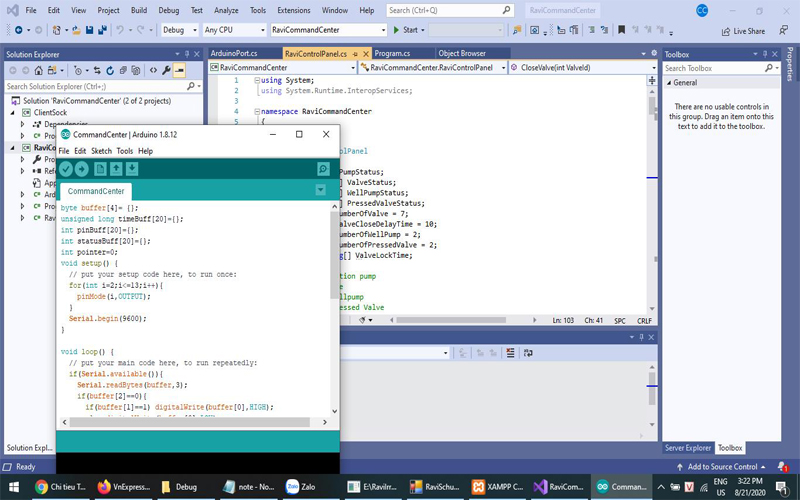Click the editor tab settings gear icon

click(654, 53)
